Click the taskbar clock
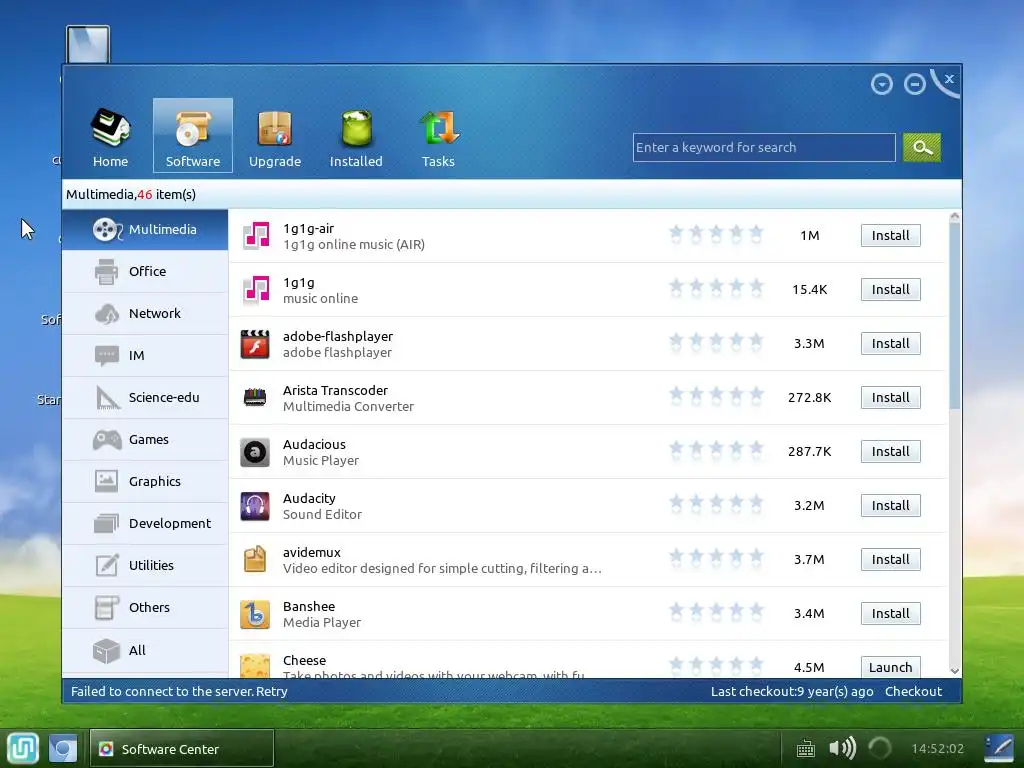Image resolution: width=1024 pixels, height=768 pixels. click(x=938, y=748)
